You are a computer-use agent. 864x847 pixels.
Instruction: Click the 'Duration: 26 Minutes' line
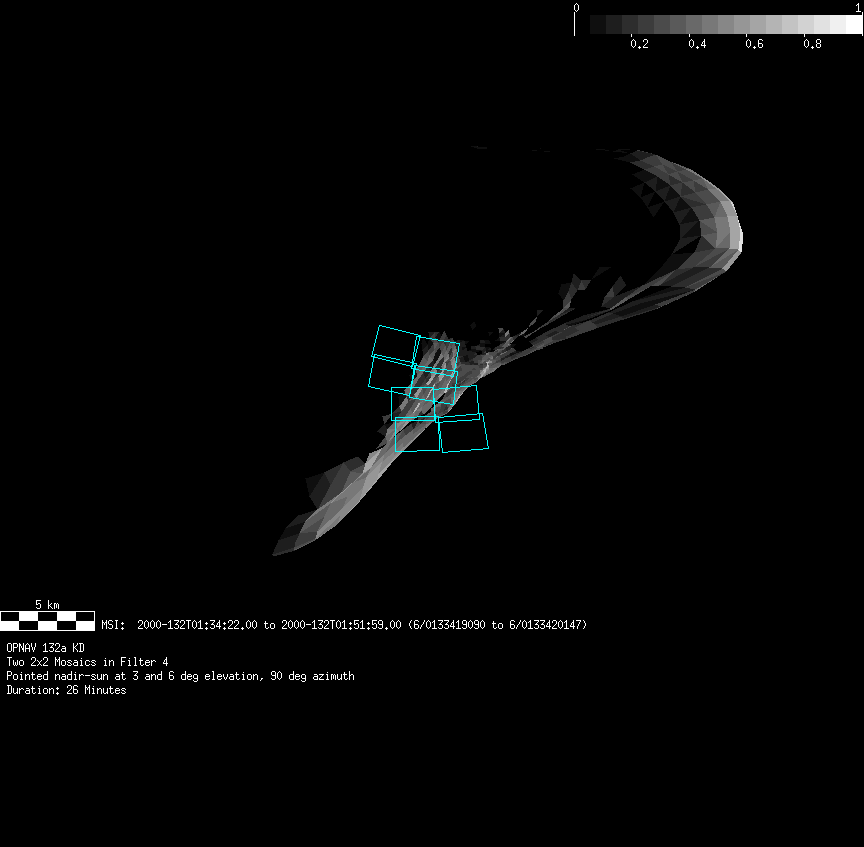point(66,690)
